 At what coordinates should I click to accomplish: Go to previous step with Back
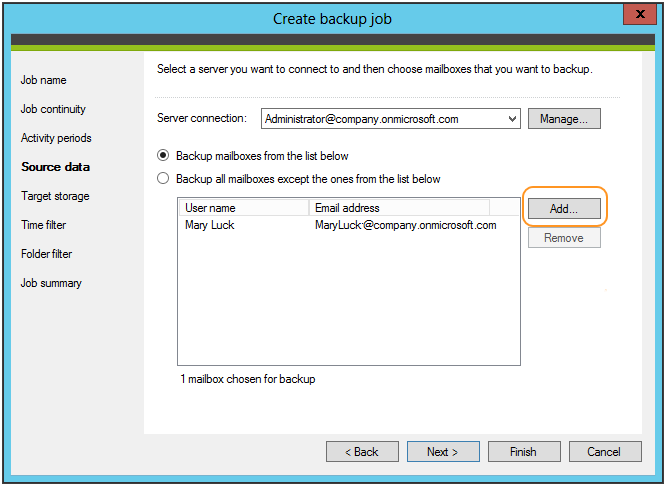click(362, 451)
